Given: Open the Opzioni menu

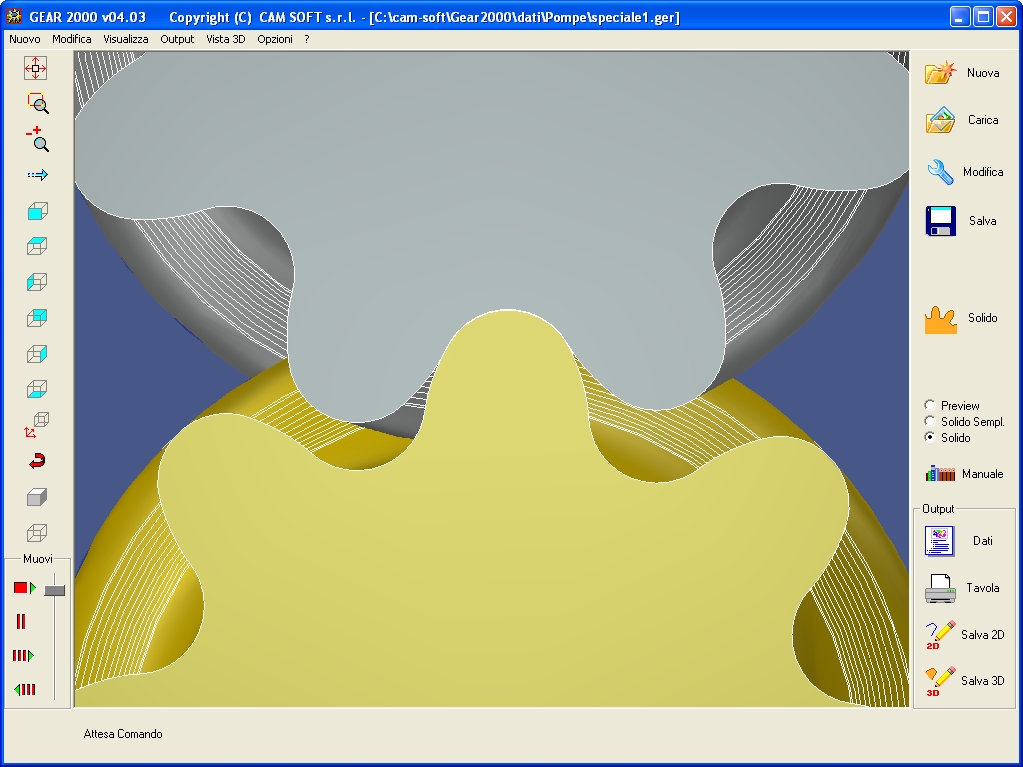Looking at the screenshot, I should click(x=275, y=39).
